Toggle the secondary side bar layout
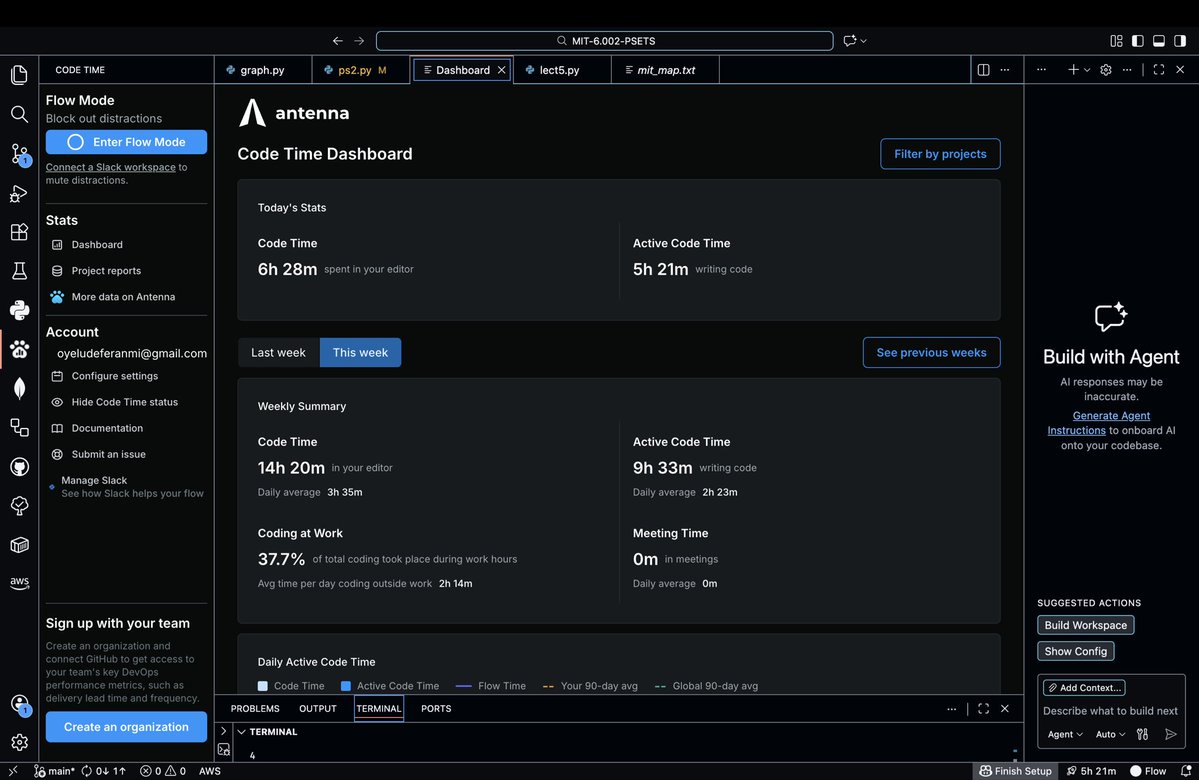Screen dimensions: 1199x780 tap(1181, 41)
